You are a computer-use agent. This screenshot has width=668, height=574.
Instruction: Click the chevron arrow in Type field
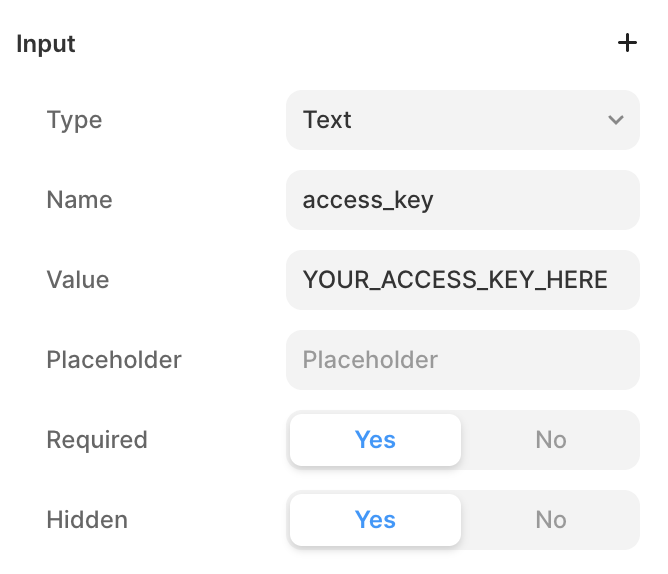616,120
